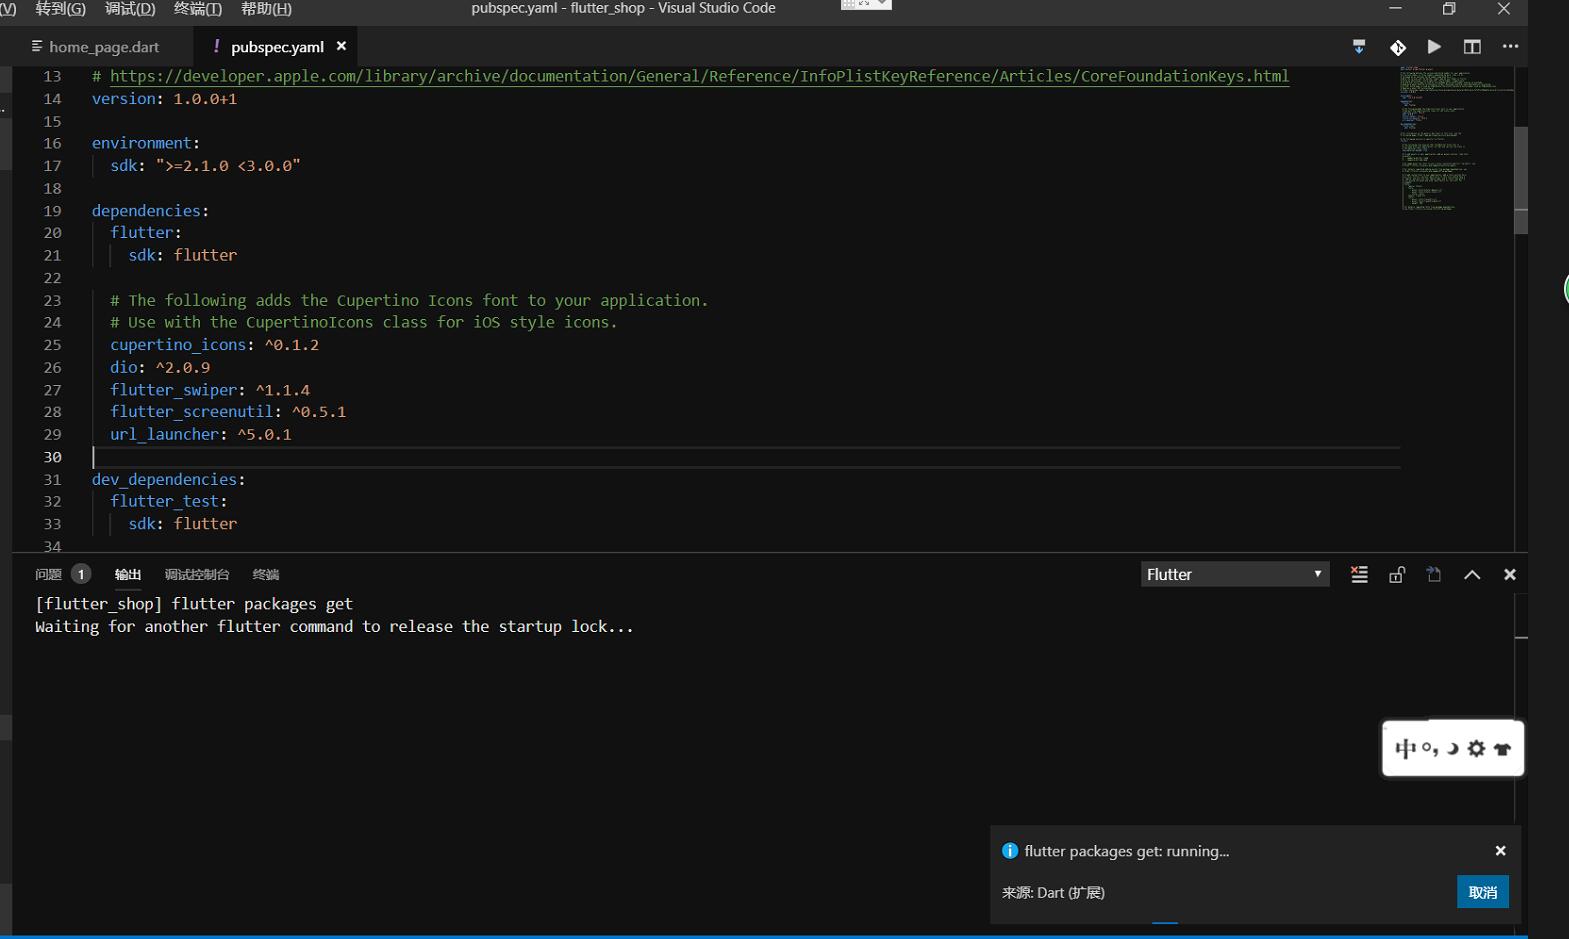Minimize the Visual Studio Code window

click(1395, 9)
